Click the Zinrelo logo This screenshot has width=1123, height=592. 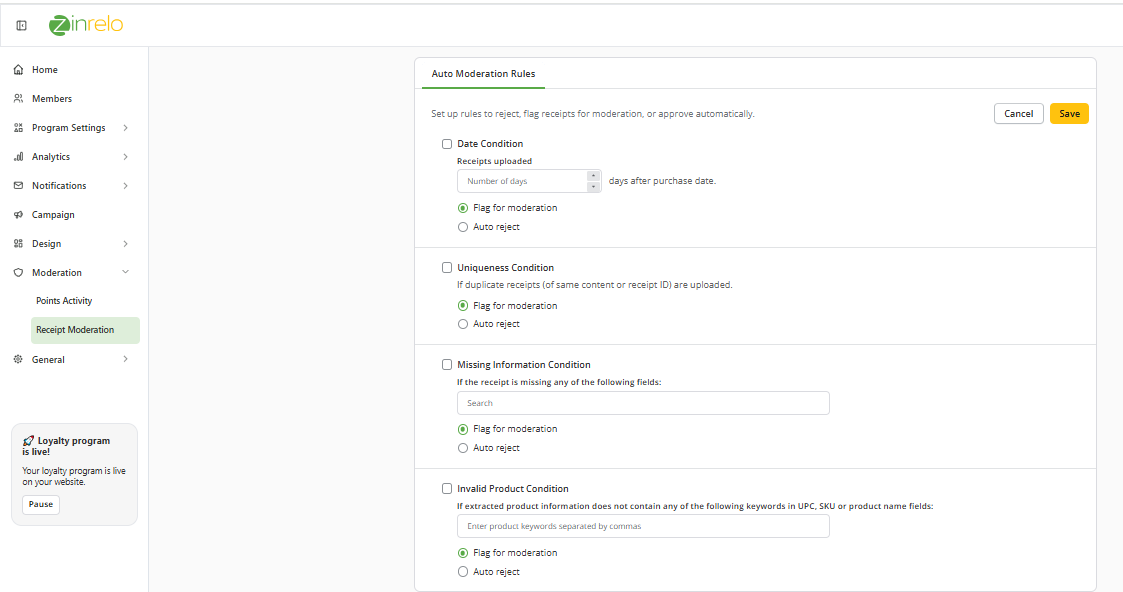click(x=86, y=25)
